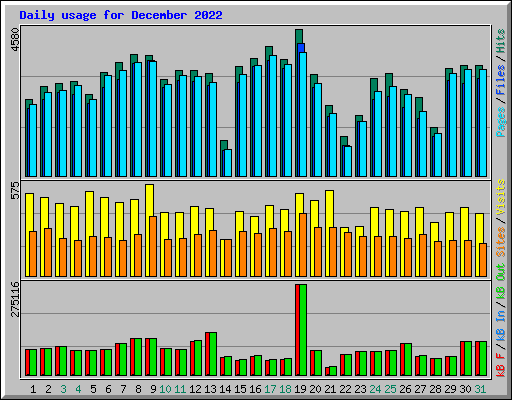This screenshot has width=512, height=400.
Task: Click day 24 on the x-axis
Action: point(375,389)
